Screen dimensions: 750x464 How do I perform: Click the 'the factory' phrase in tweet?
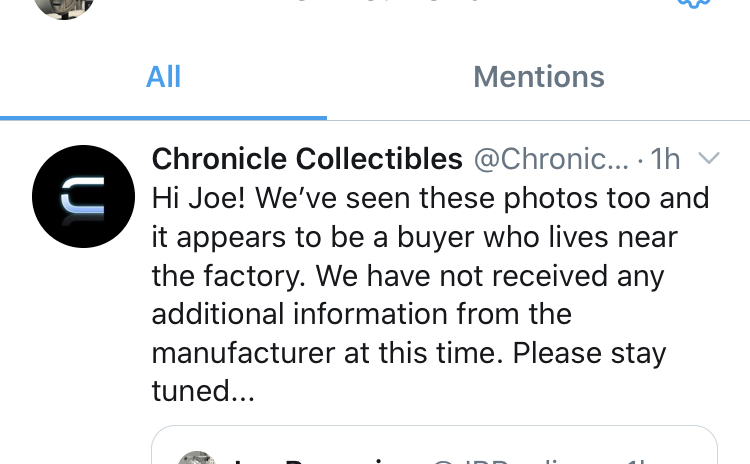point(229,276)
